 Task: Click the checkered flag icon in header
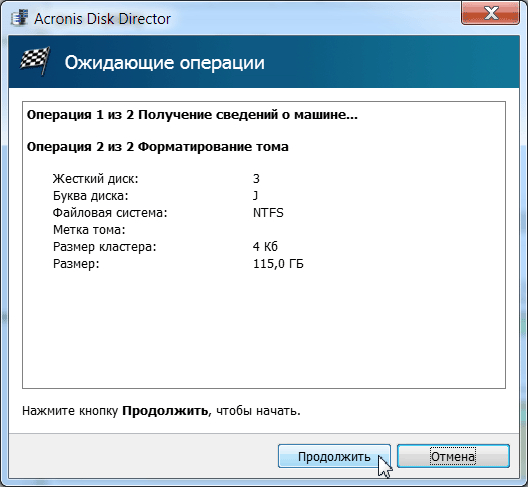click(35, 61)
